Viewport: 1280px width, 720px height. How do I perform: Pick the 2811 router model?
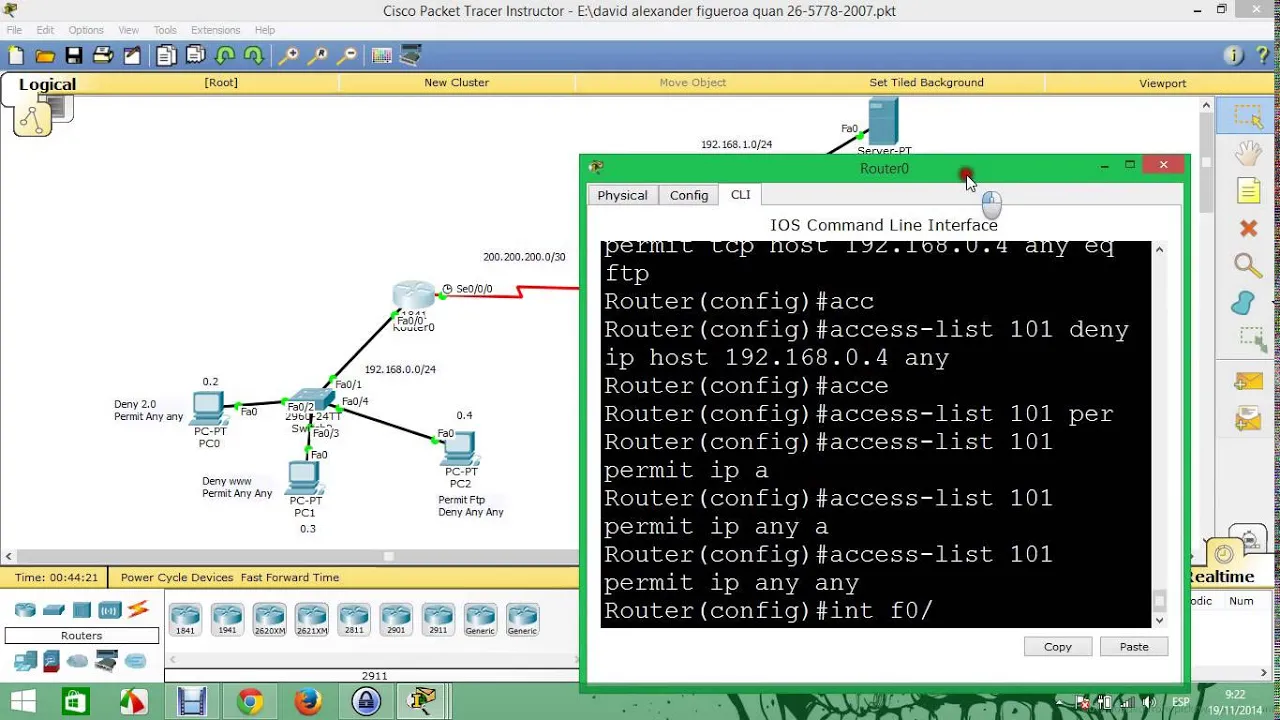point(353,620)
